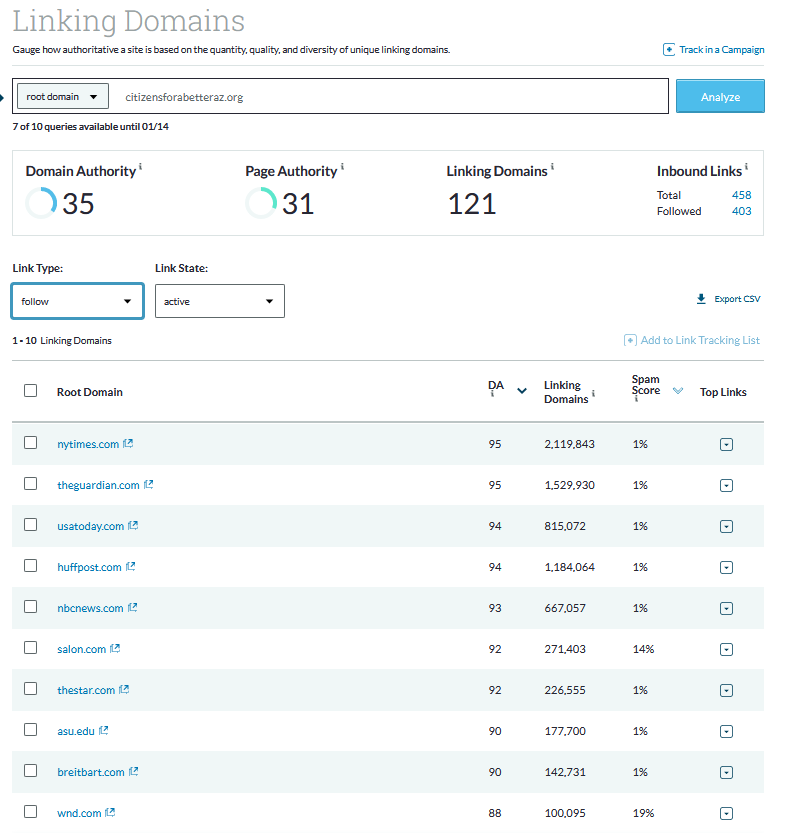Click the Track in a Campaign link
This screenshot has height=833, width=785.
[722, 50]
